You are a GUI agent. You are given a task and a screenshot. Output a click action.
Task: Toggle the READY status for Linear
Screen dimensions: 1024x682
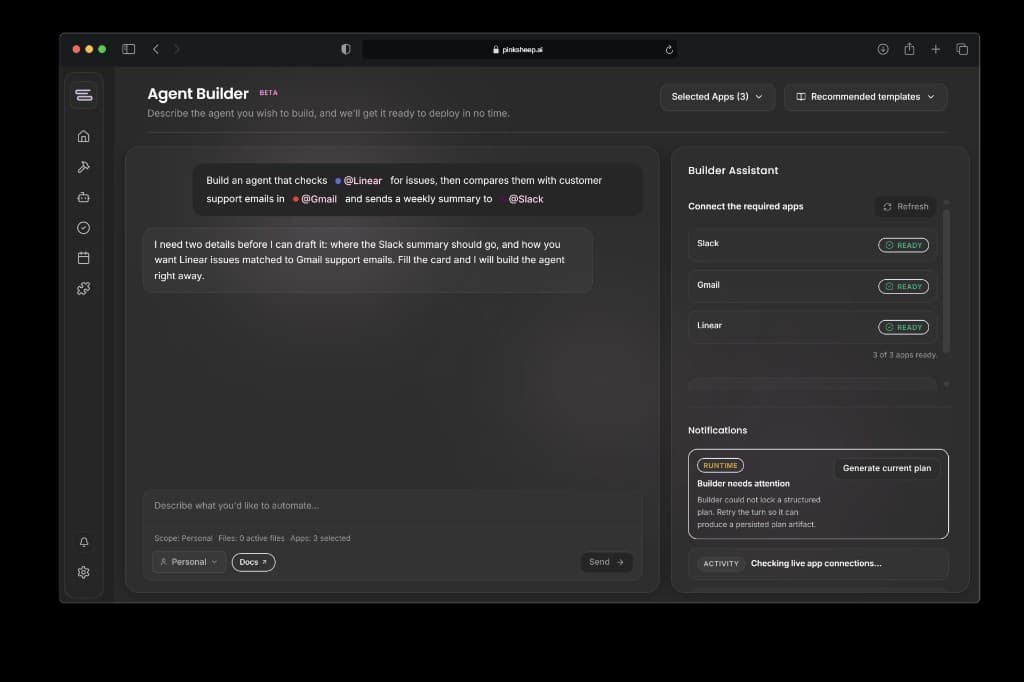[x=903, y=326]
